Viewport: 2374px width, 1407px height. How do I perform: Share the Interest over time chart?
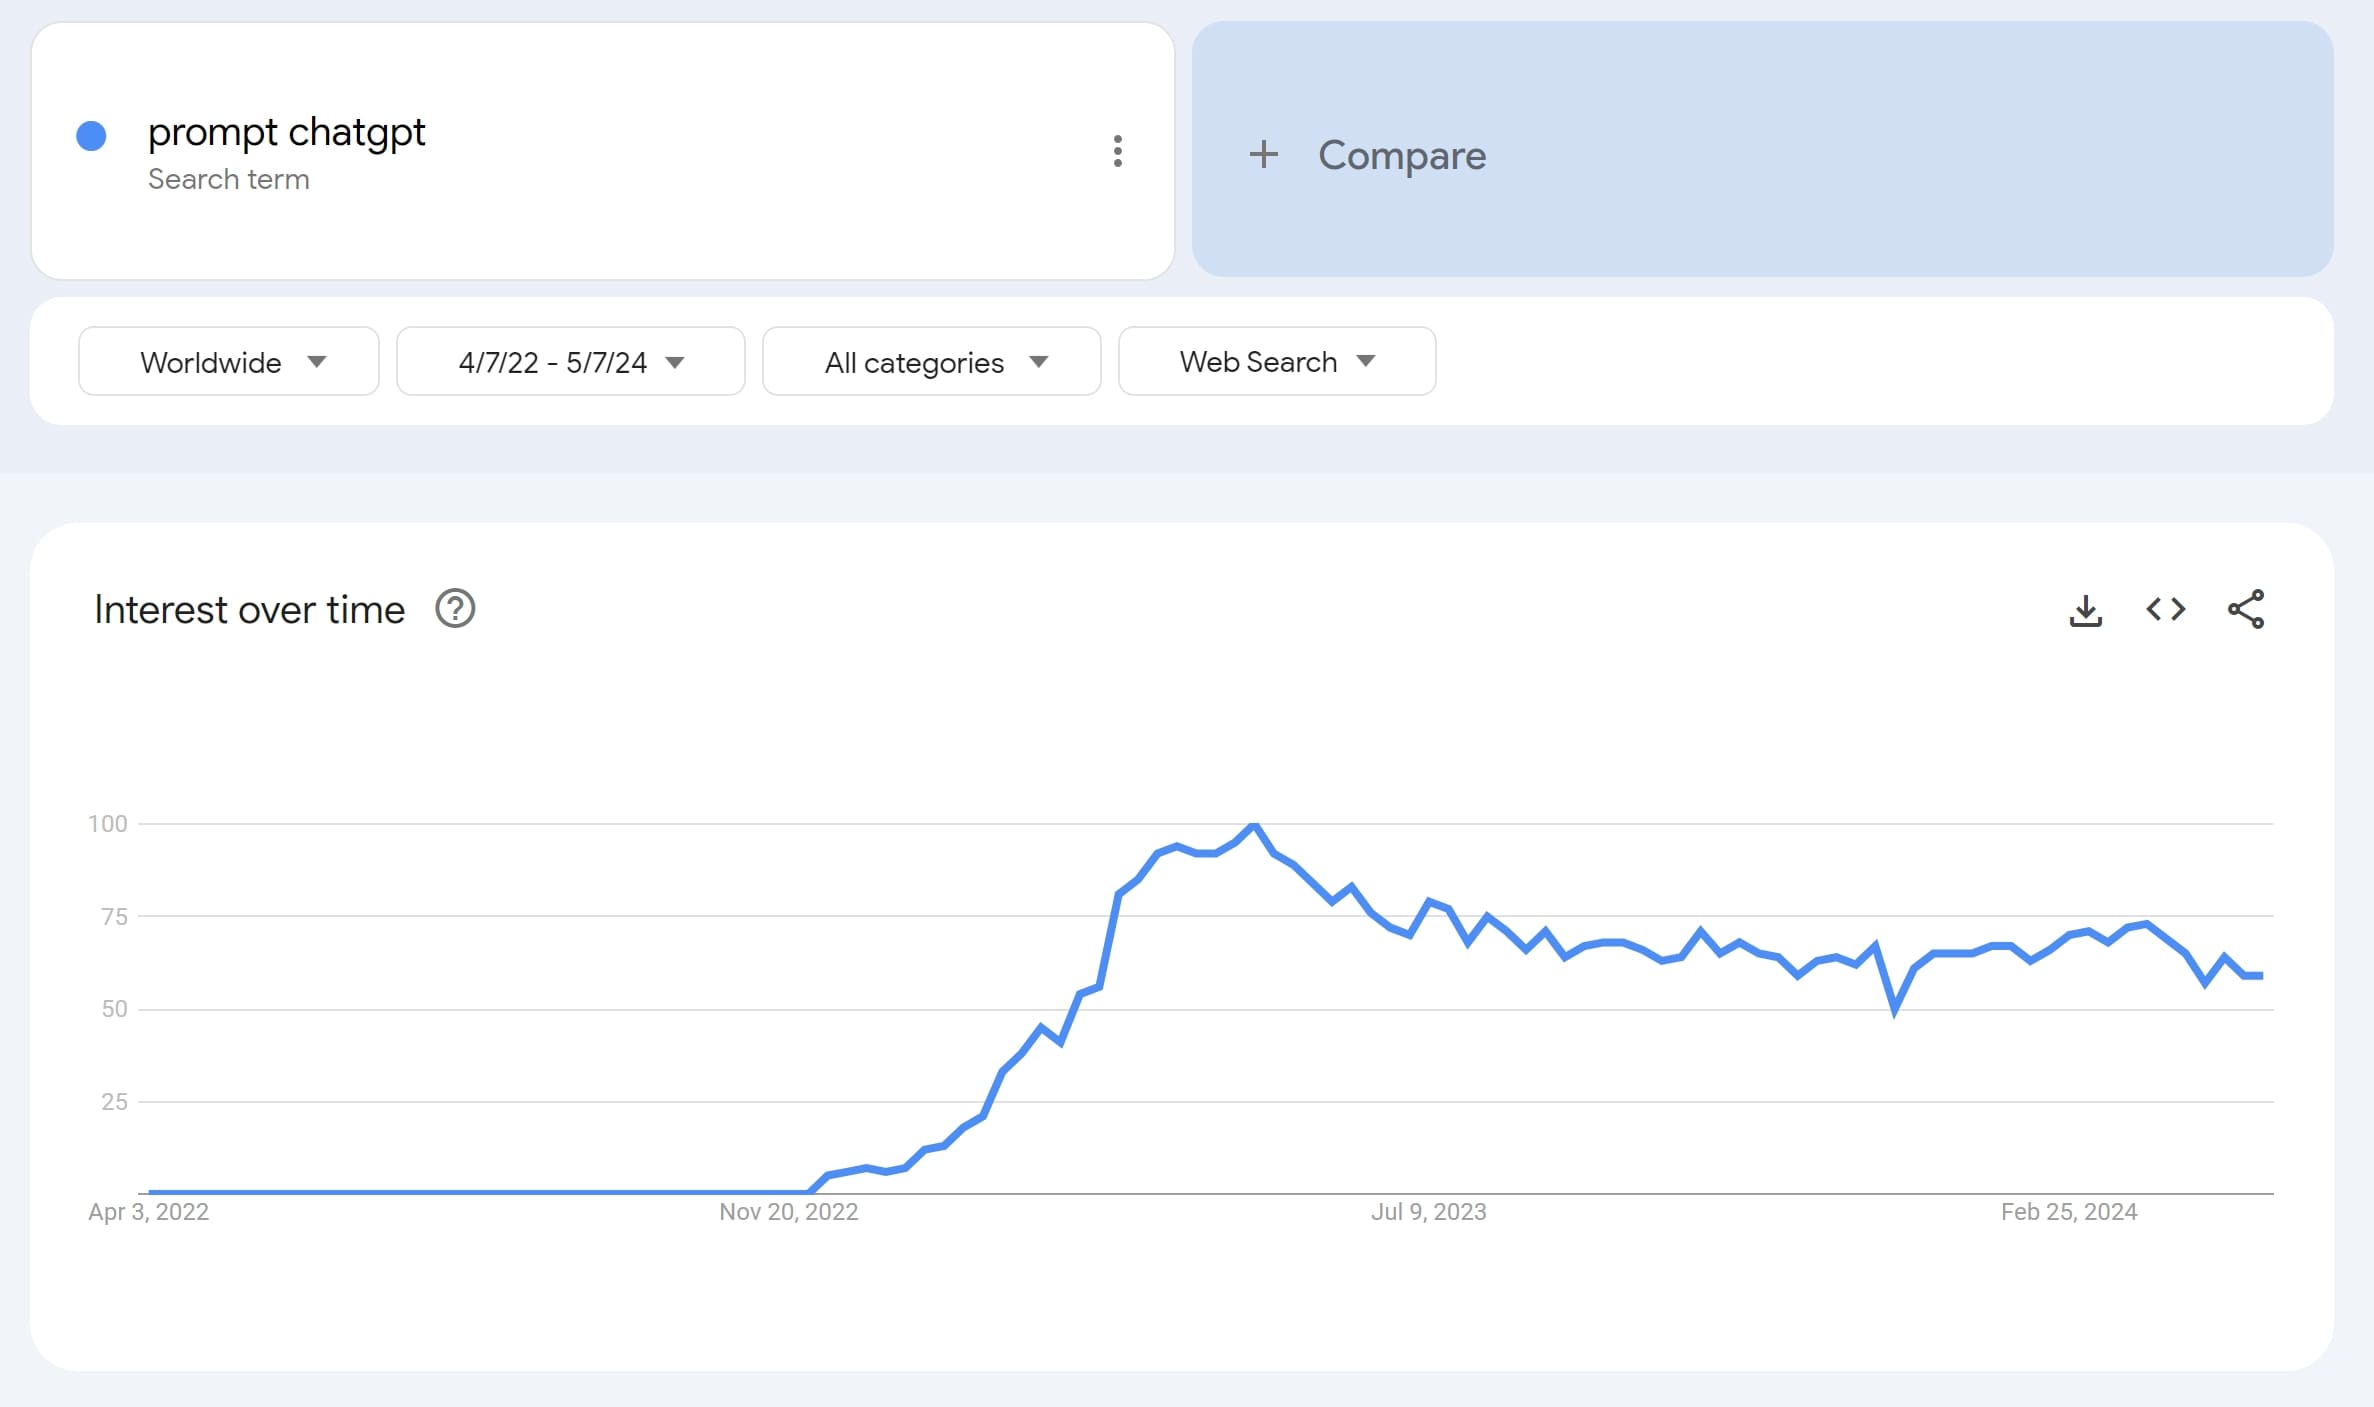point(2247,609)
